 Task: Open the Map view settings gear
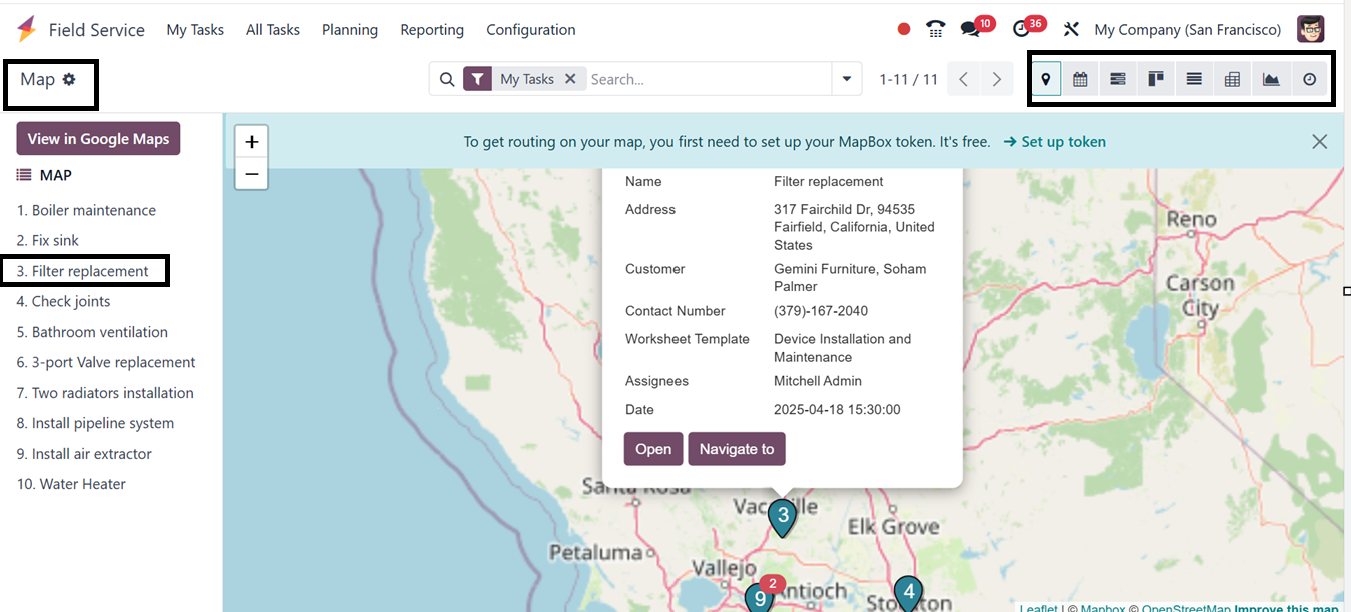point(69,79)
